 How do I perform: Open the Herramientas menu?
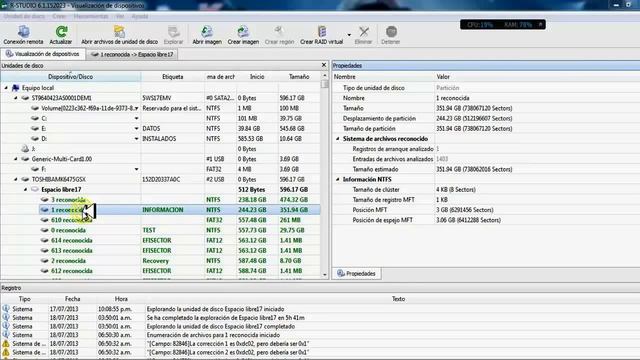coord(91,16)
